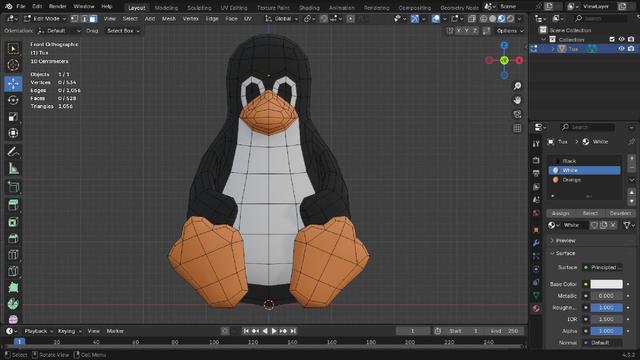
Task: Open the Render menu
Action: pos(58,7)
